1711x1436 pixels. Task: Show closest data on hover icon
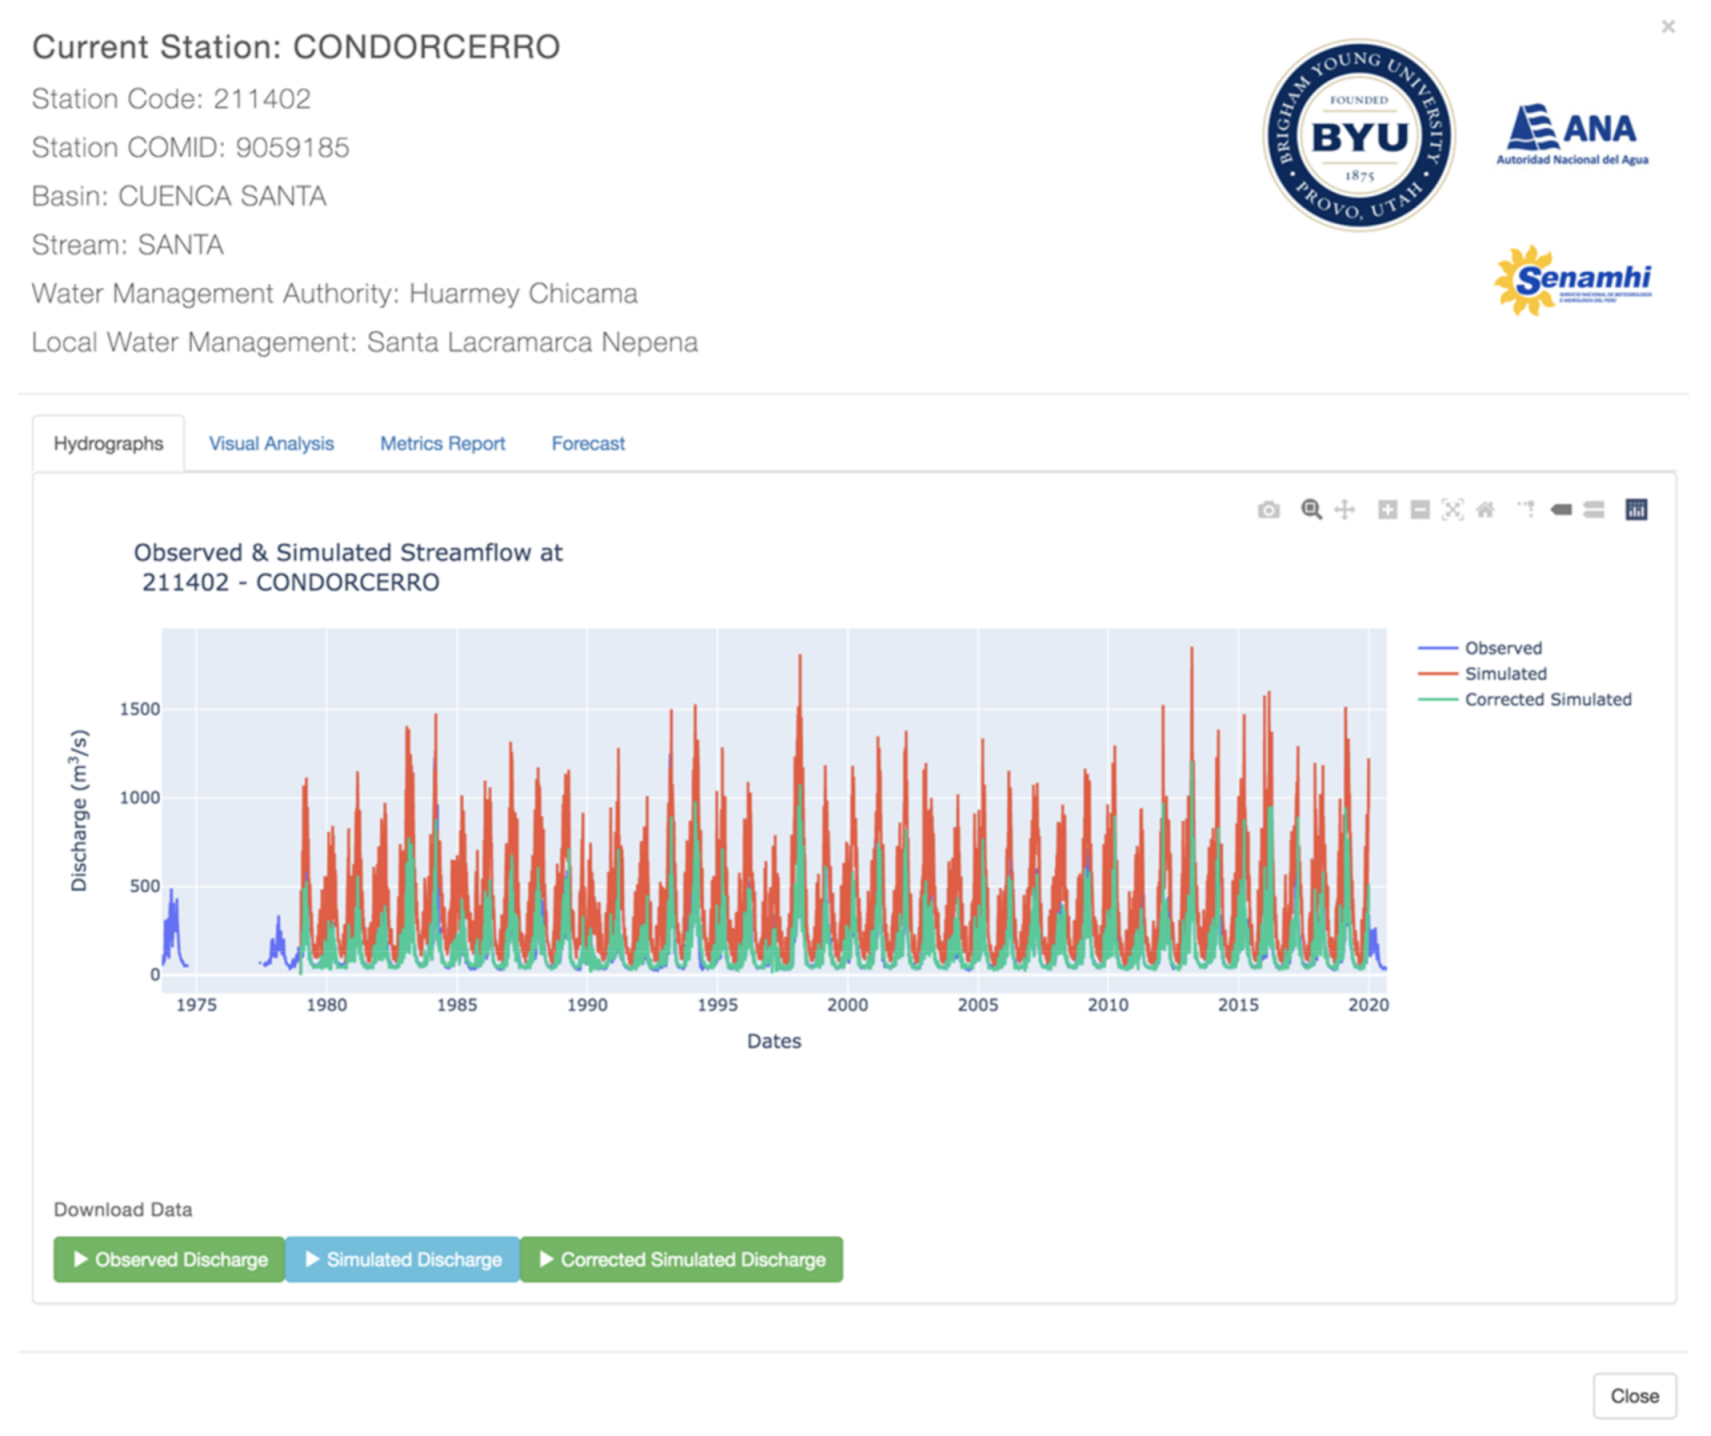pyautogui.click(x=1561, y=510)
